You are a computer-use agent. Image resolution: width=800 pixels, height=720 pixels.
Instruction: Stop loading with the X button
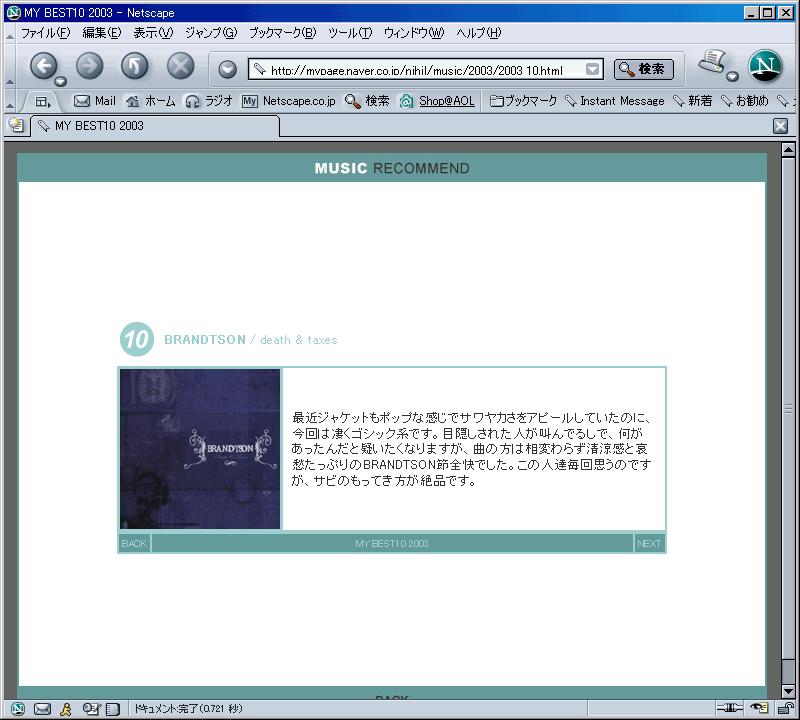pyautogui.click(x=181, y=66)
